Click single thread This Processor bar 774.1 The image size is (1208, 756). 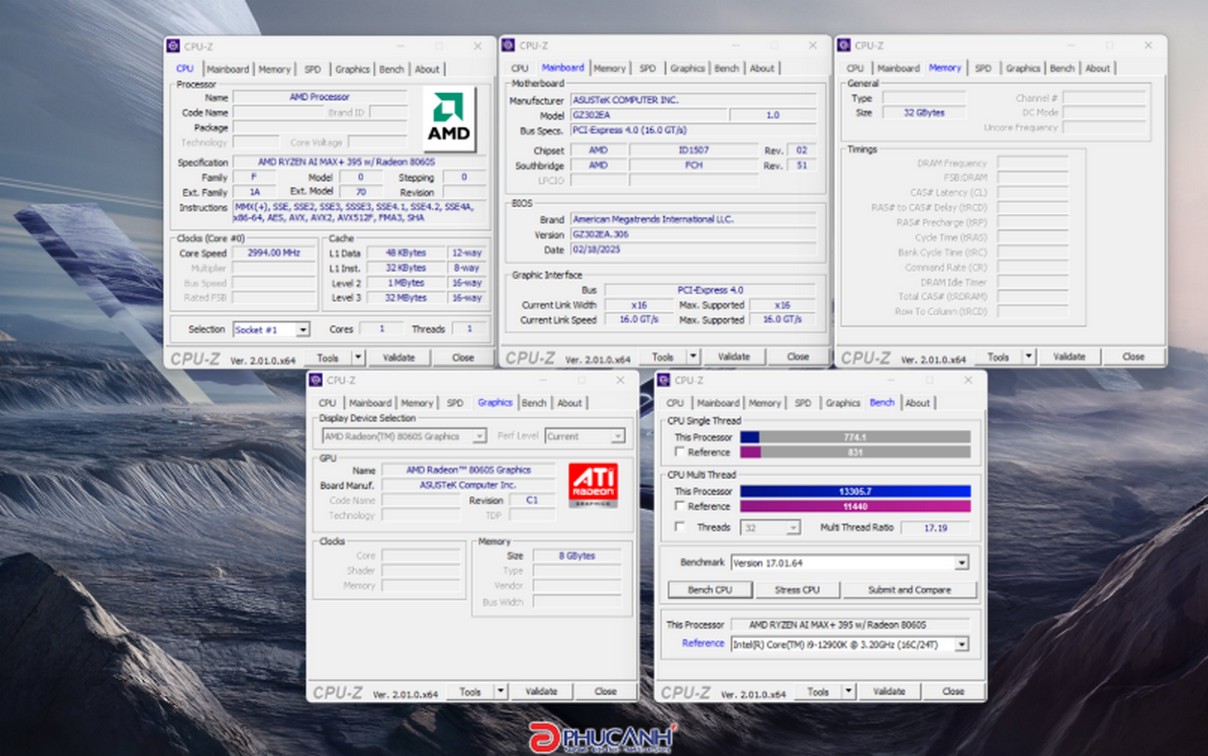[855, 437]
